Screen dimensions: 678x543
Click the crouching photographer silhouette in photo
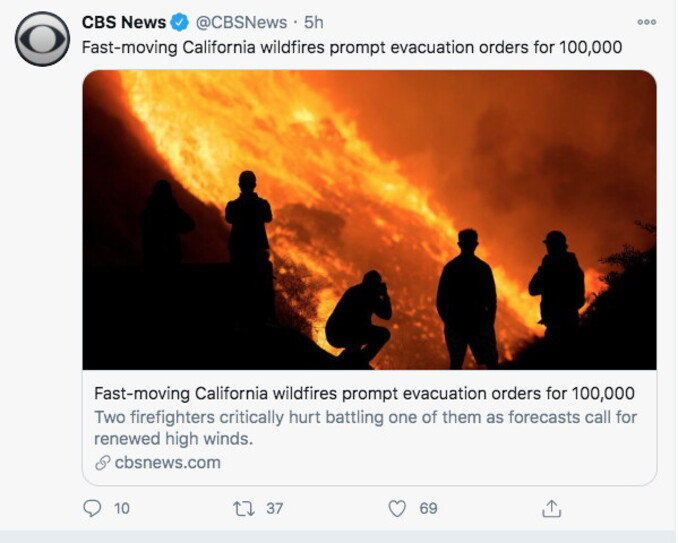[x=359, y=319]
